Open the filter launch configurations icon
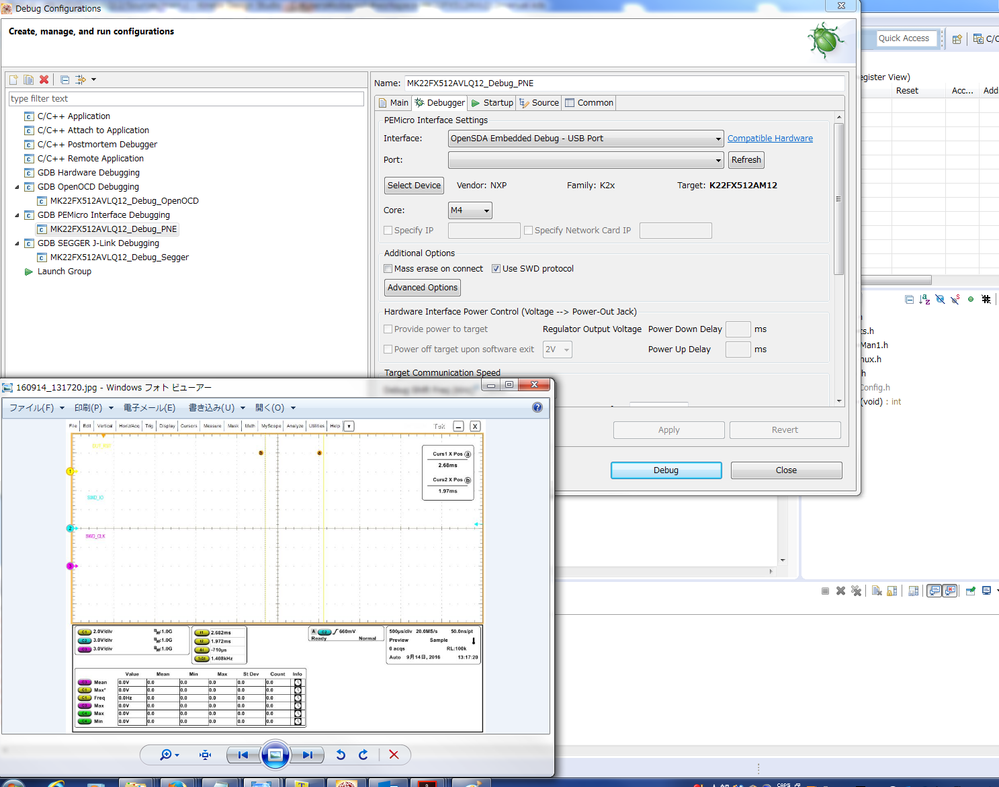Image resolution: width=999 pixels, height=787 pixels. [80, 80]
